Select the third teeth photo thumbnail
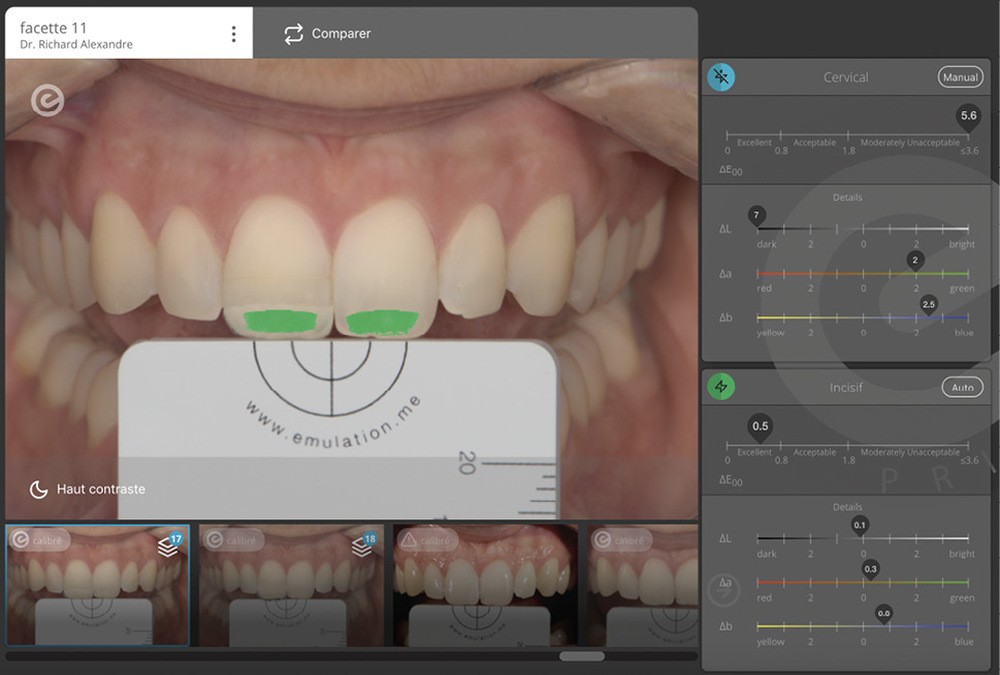This screenshot has width=1000, height=675. point(485,585)
